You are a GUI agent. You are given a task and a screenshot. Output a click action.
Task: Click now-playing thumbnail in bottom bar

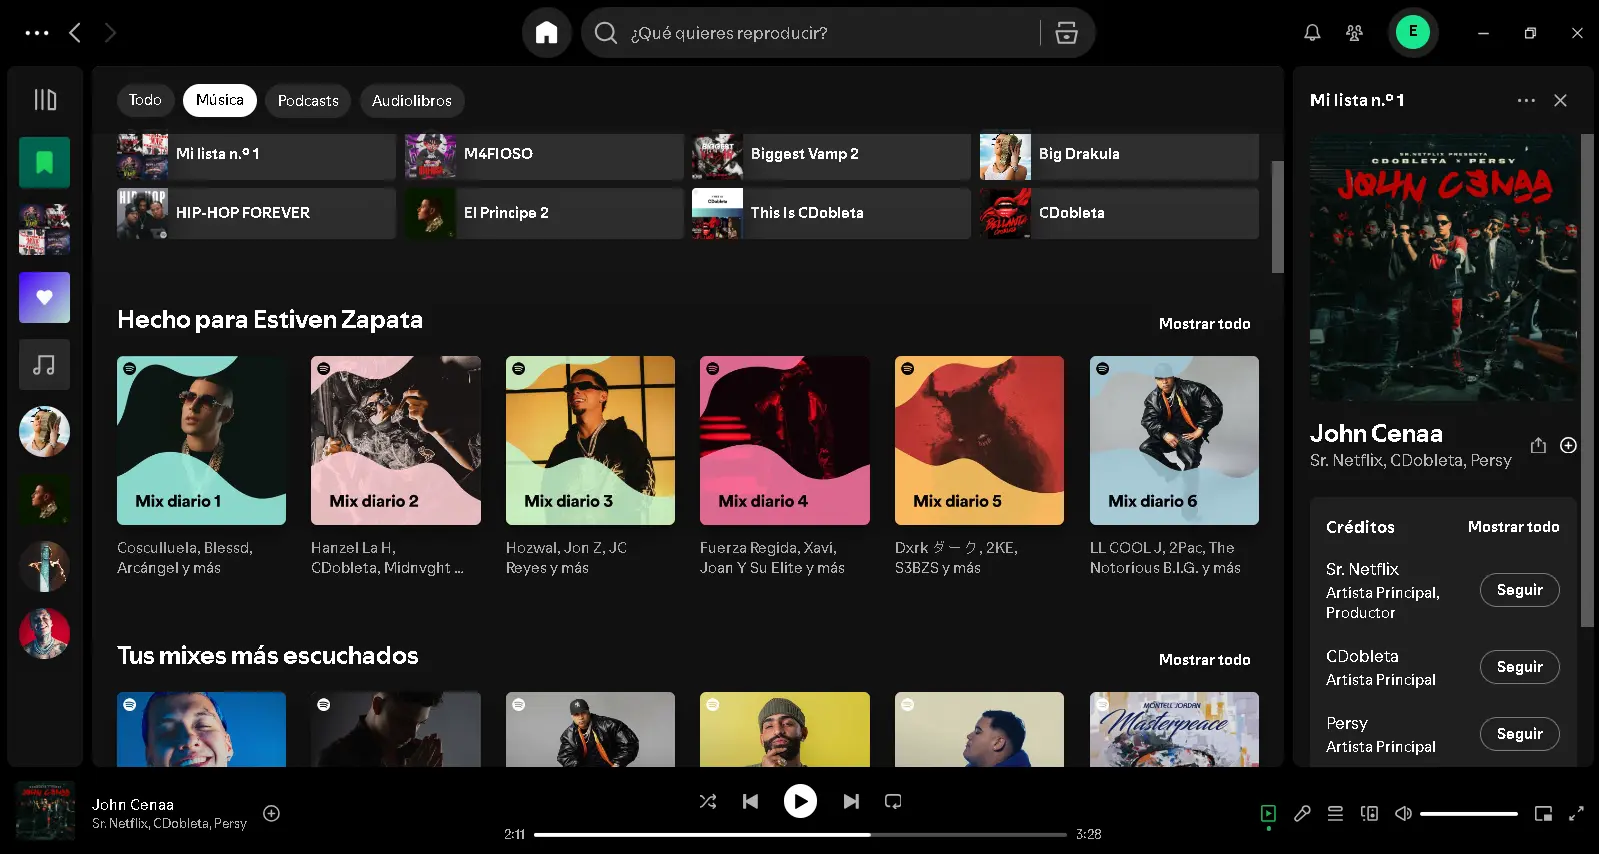click(x=45, y=811)
